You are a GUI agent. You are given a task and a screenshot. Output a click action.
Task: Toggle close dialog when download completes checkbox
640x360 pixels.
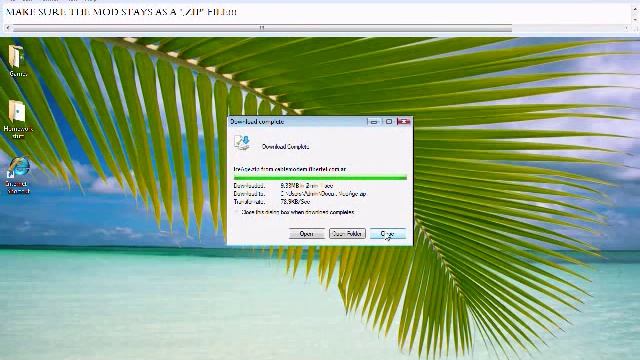[236, 212]
